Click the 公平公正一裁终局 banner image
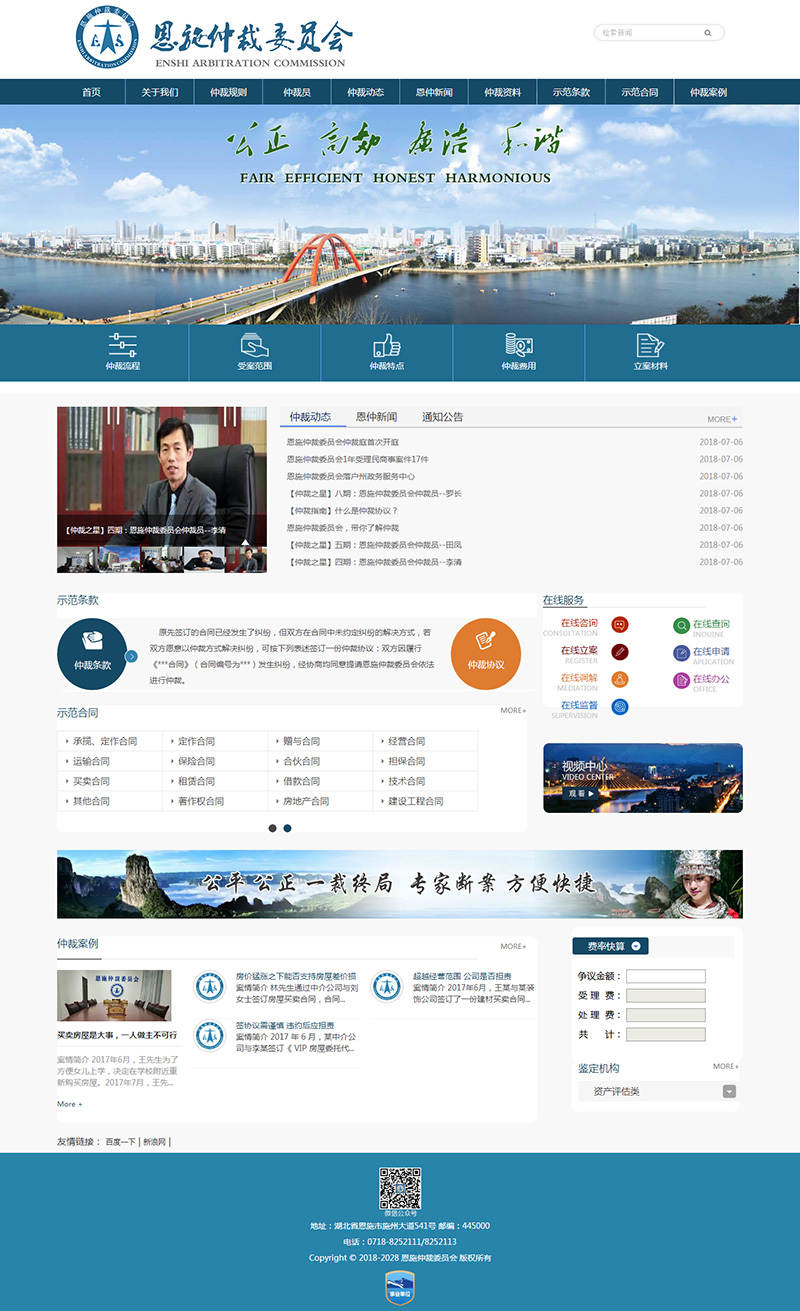The image size is (800, 1311). coord(400,884)
